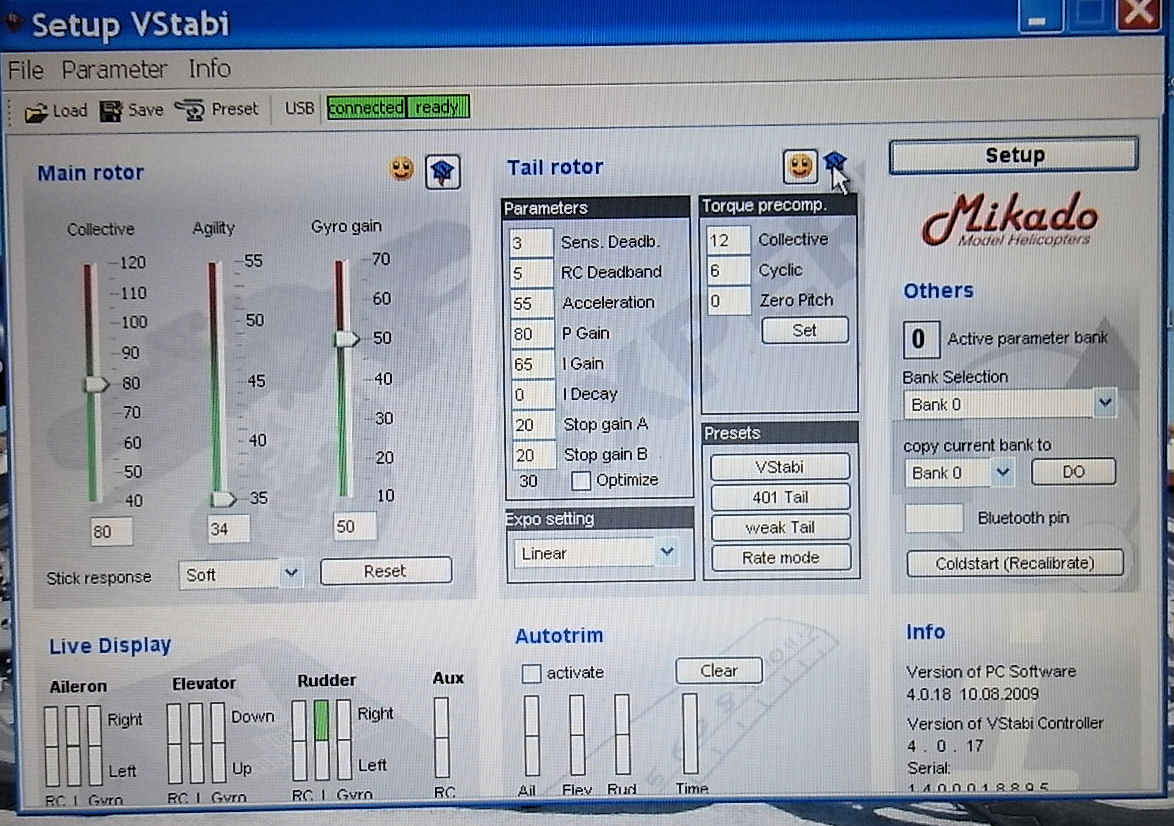Click the Live Display Aux RC bar
The height and width of the screenshot is (826, 1174).
(442, 738)
